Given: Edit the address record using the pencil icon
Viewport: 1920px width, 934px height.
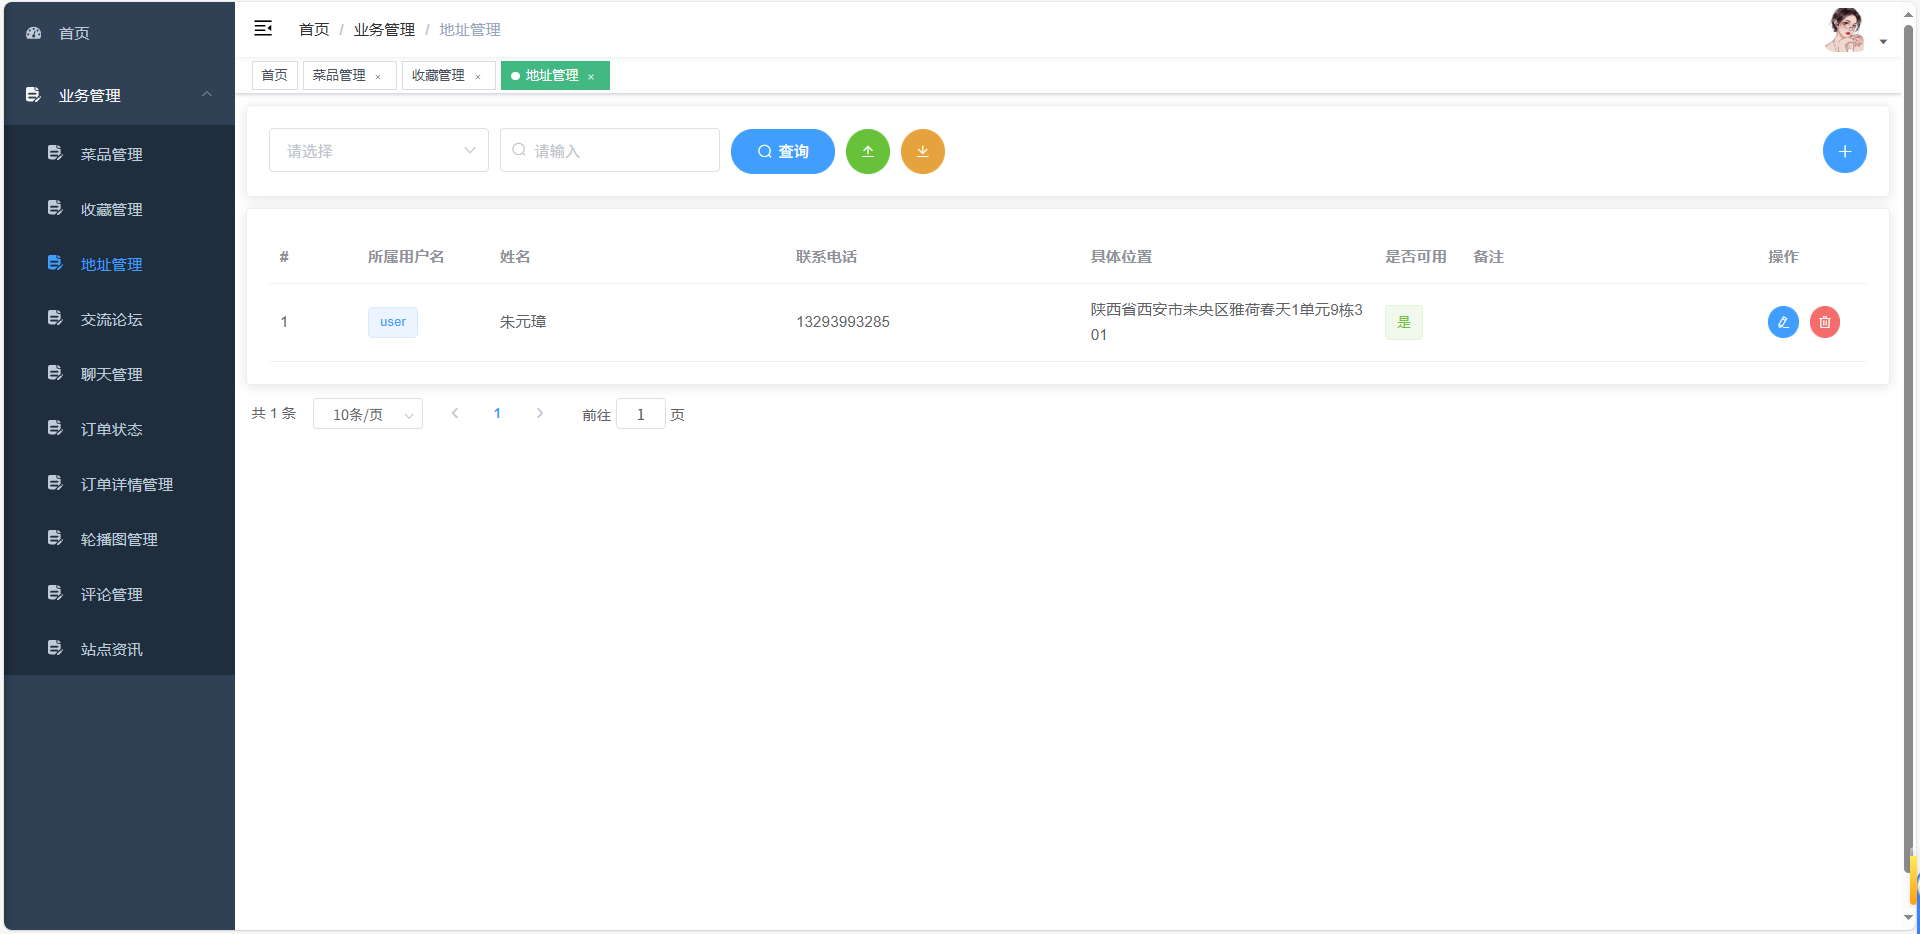Looking at the screenshot, I should (x=1783, y=322).
